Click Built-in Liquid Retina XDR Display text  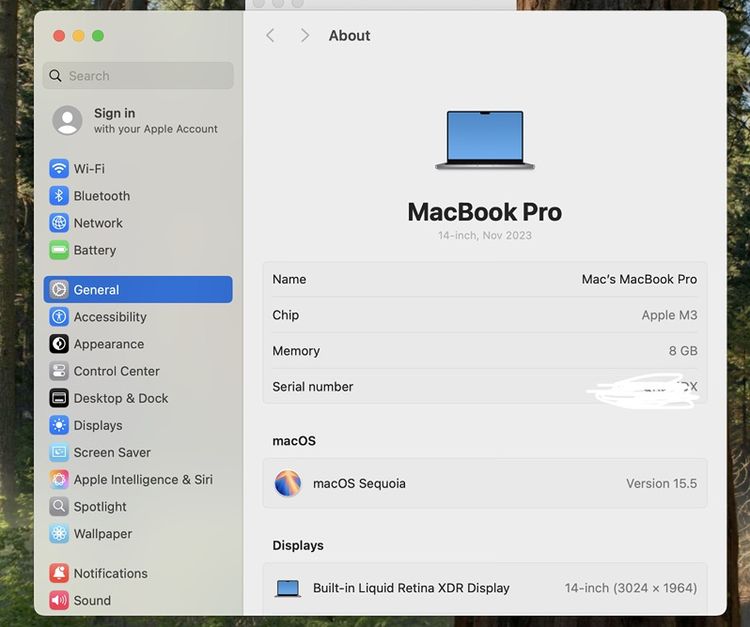[411, 588]
